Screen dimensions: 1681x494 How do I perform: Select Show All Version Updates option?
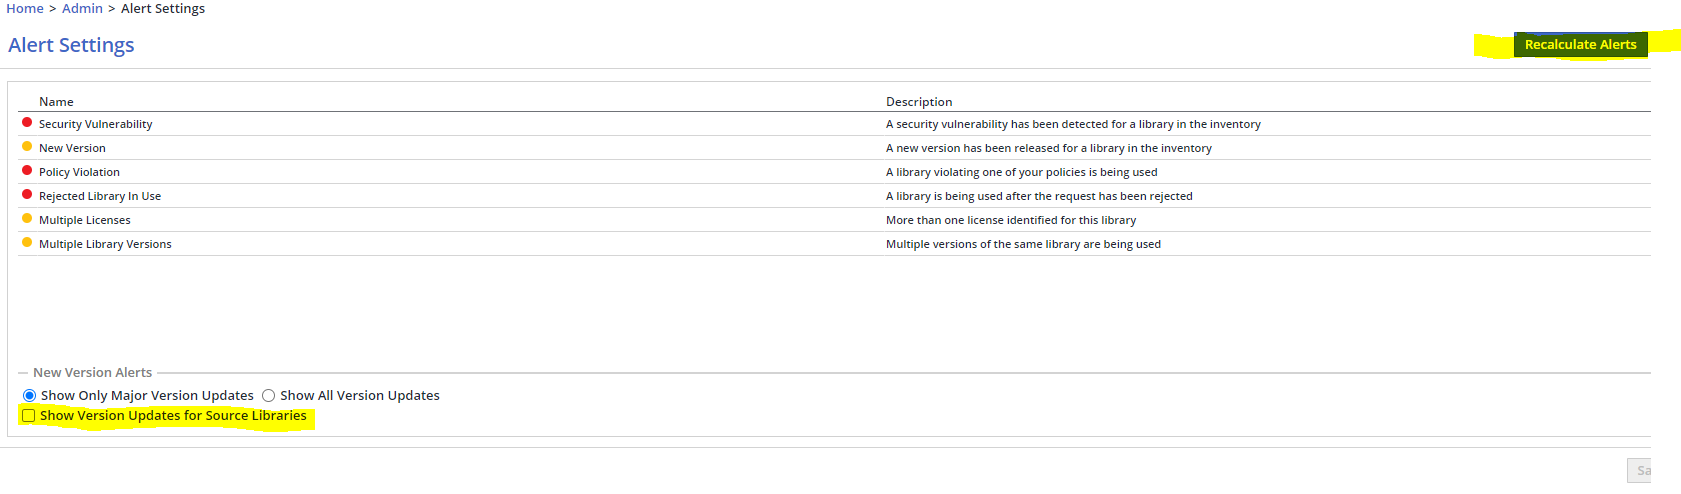pyautogui.click(x=269, y=396)
